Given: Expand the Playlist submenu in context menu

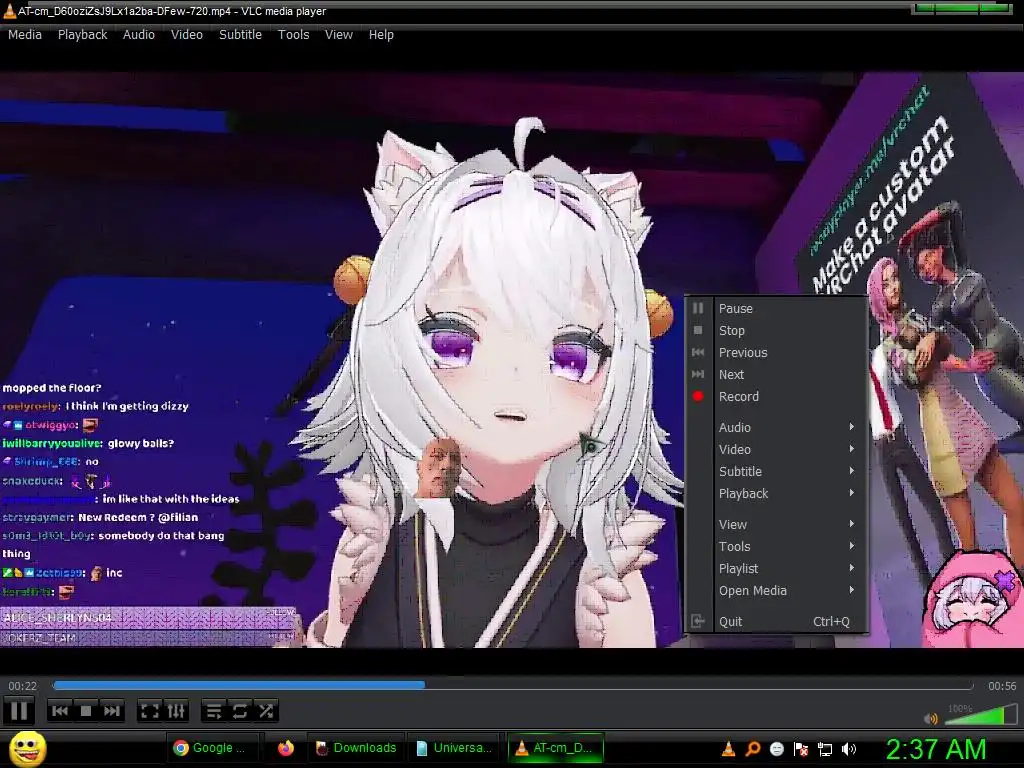Looking at the screenshot, I should (776, 569).
